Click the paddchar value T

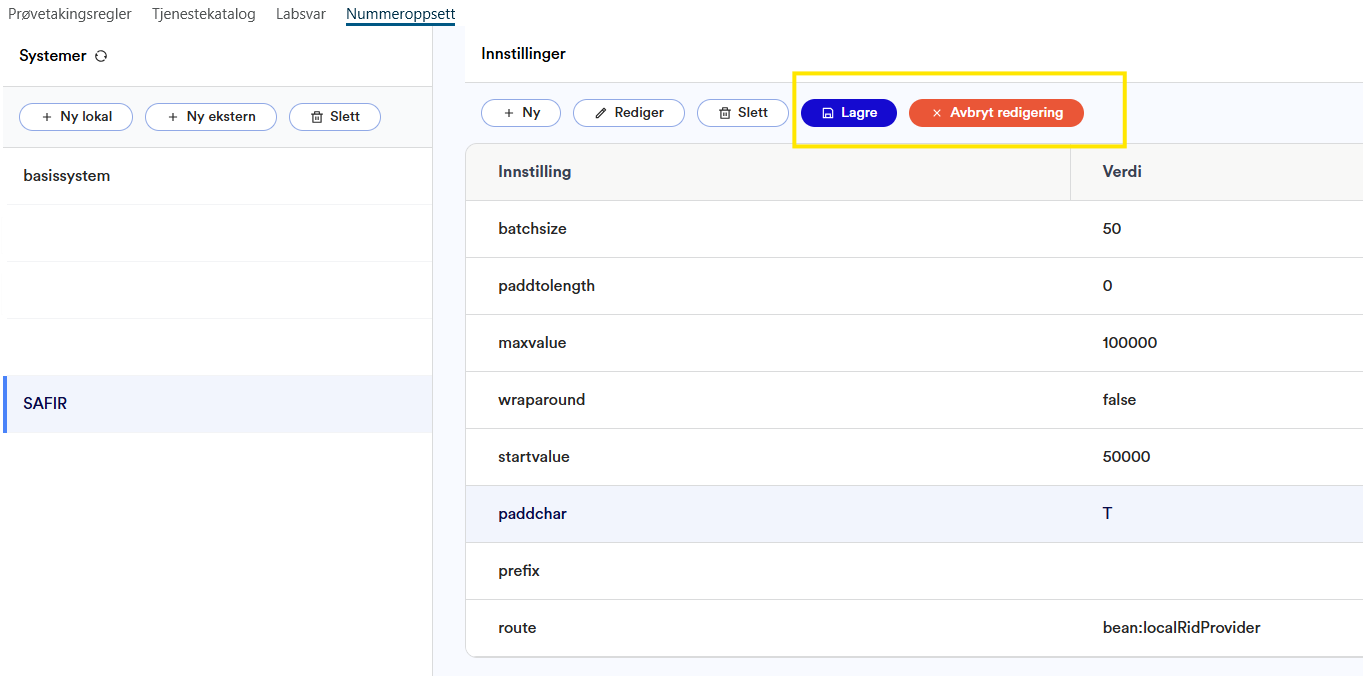(x=1107, y=514)
